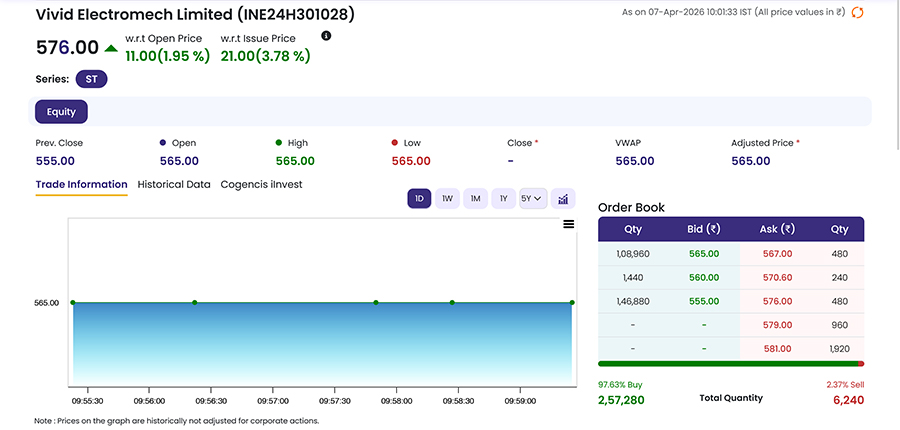This screenshot has height=430, width=900.
Task: Switch chart range to 1Y
Action: click(x=503, y=199)
